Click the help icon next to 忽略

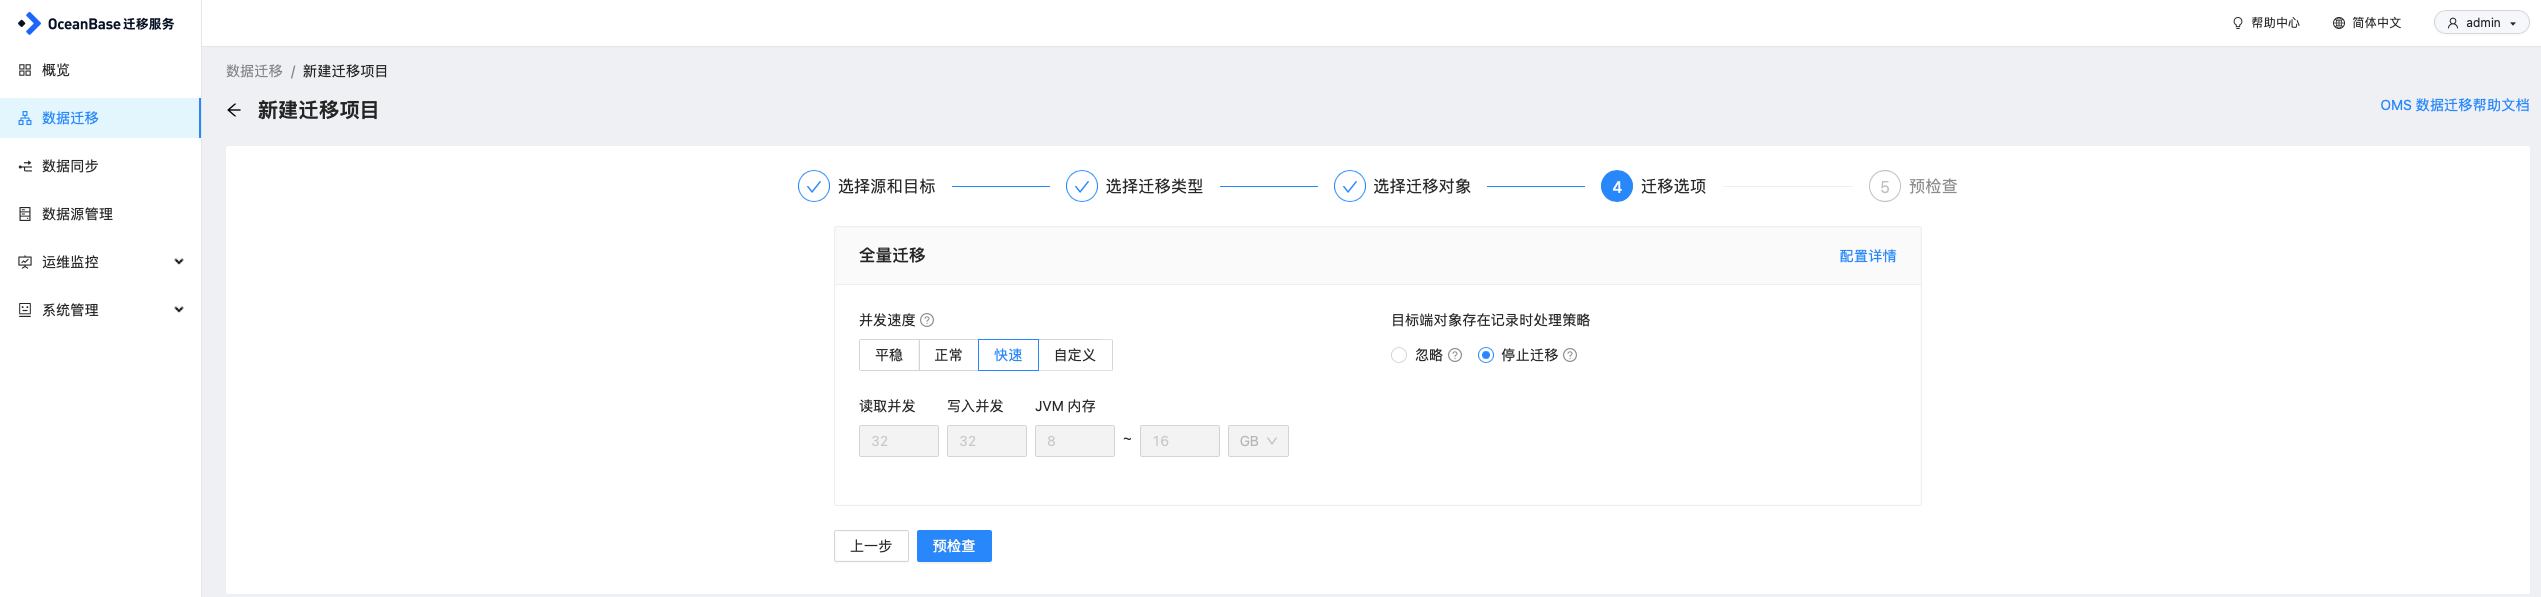(1455, 355)
